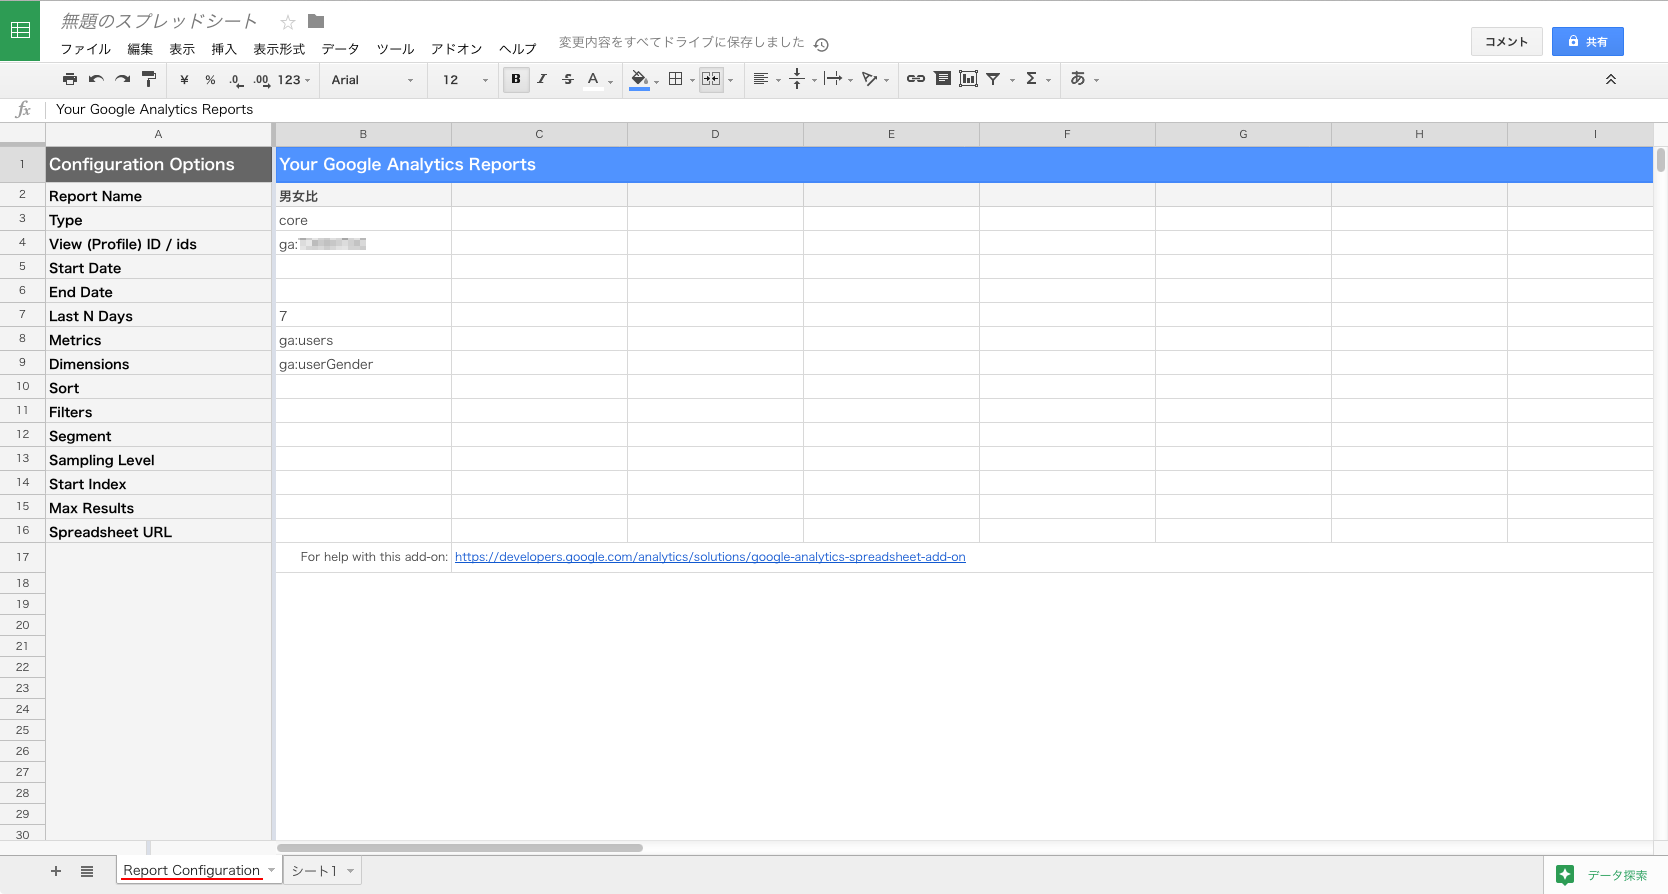Add a new sheet with plus
Screen dimensions: 1668x894
pyautogui.click(x=56, y=871)
